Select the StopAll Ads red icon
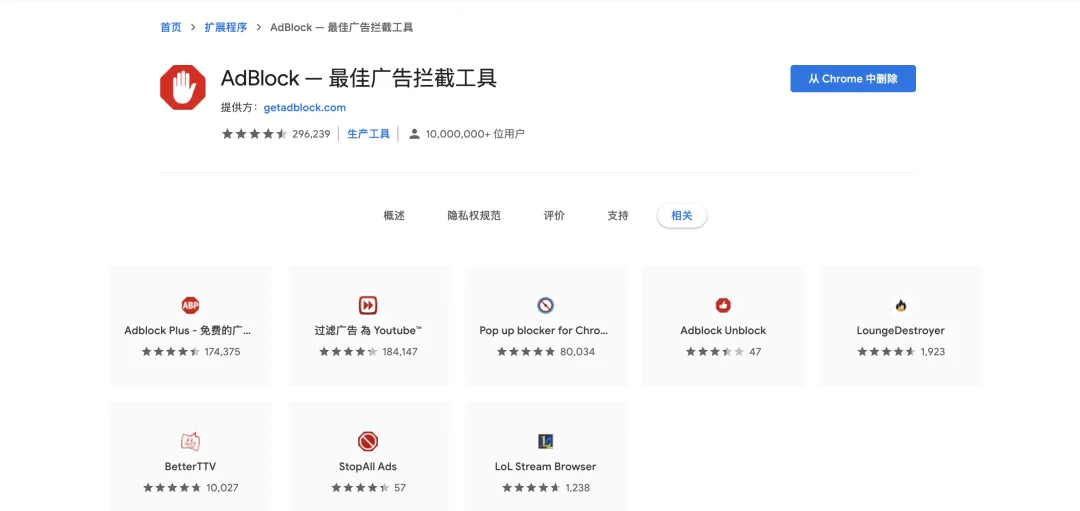 coord(368,441)
